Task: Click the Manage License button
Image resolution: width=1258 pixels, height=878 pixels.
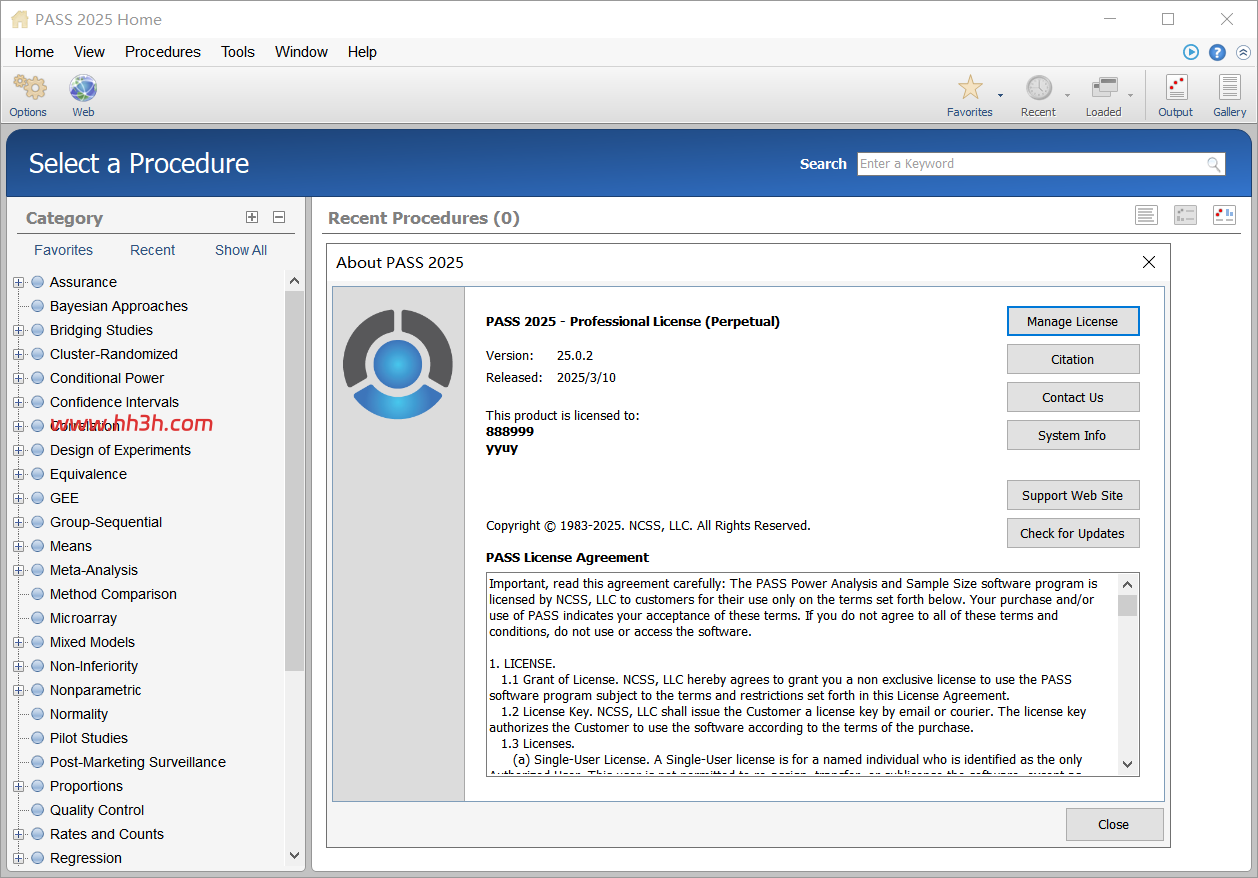Action: (1073, 321)
